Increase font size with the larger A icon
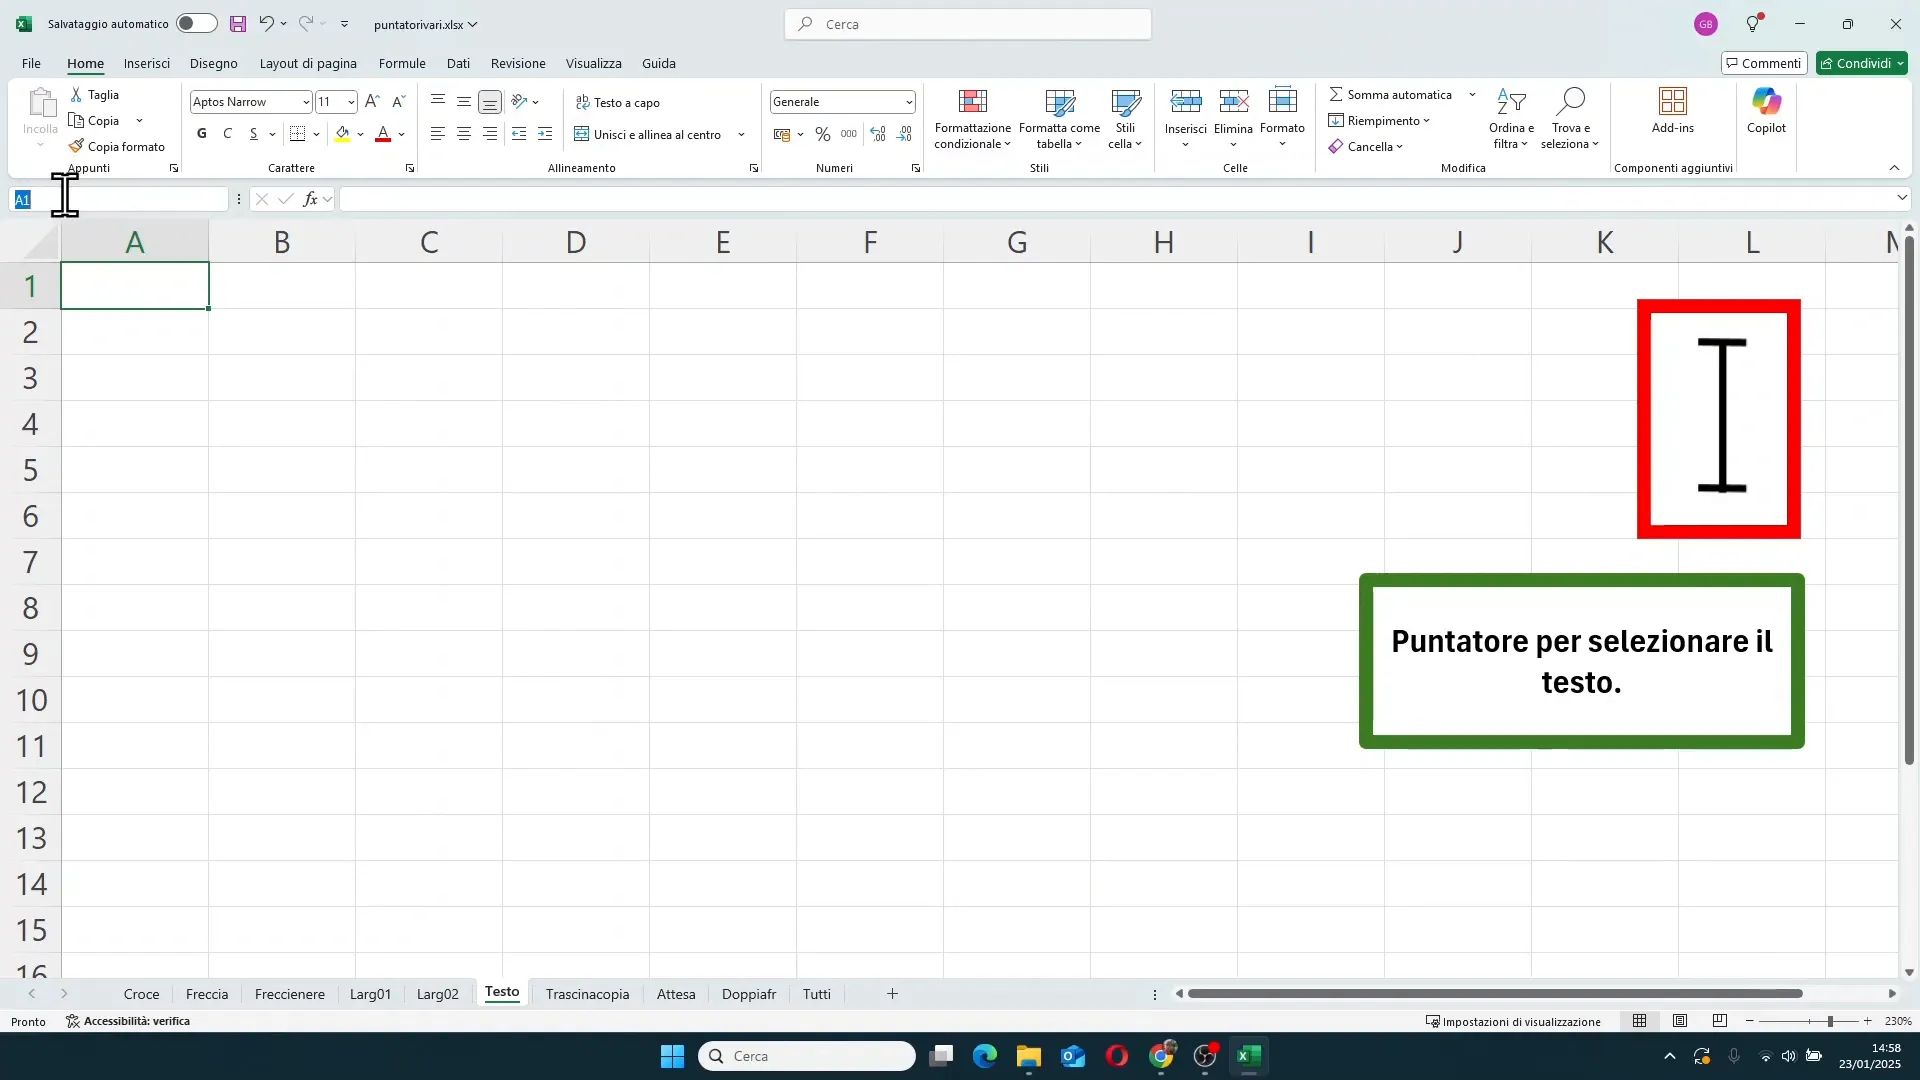Screen dimensions: 1920x1080 372,102
